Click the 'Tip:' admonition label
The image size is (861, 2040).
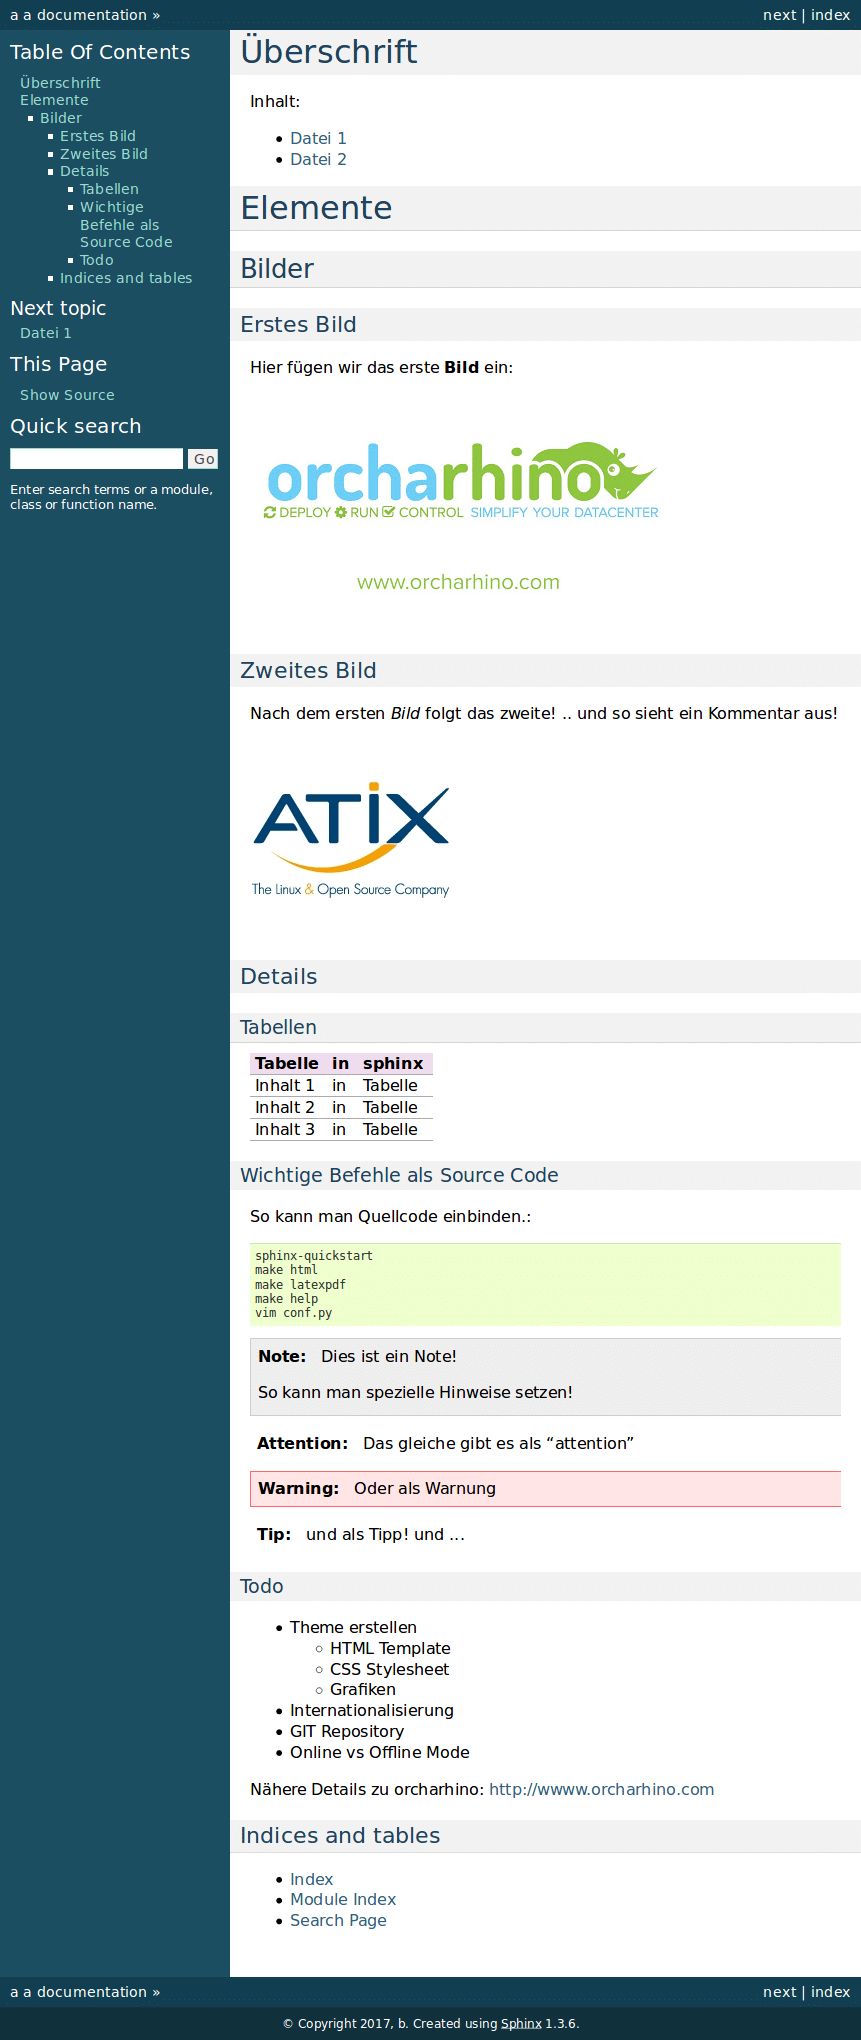274,1534
